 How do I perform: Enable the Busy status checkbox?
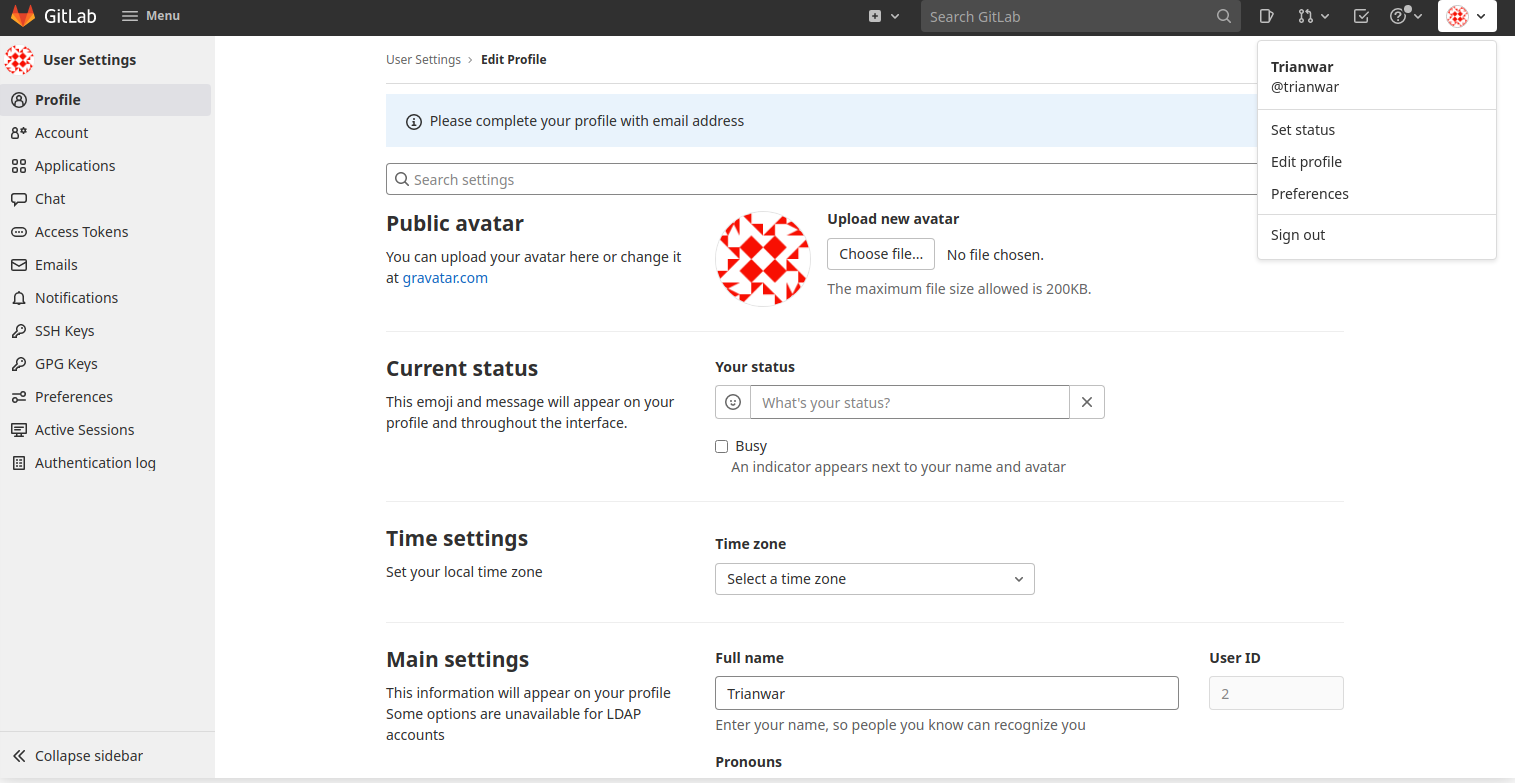(721, 446)
